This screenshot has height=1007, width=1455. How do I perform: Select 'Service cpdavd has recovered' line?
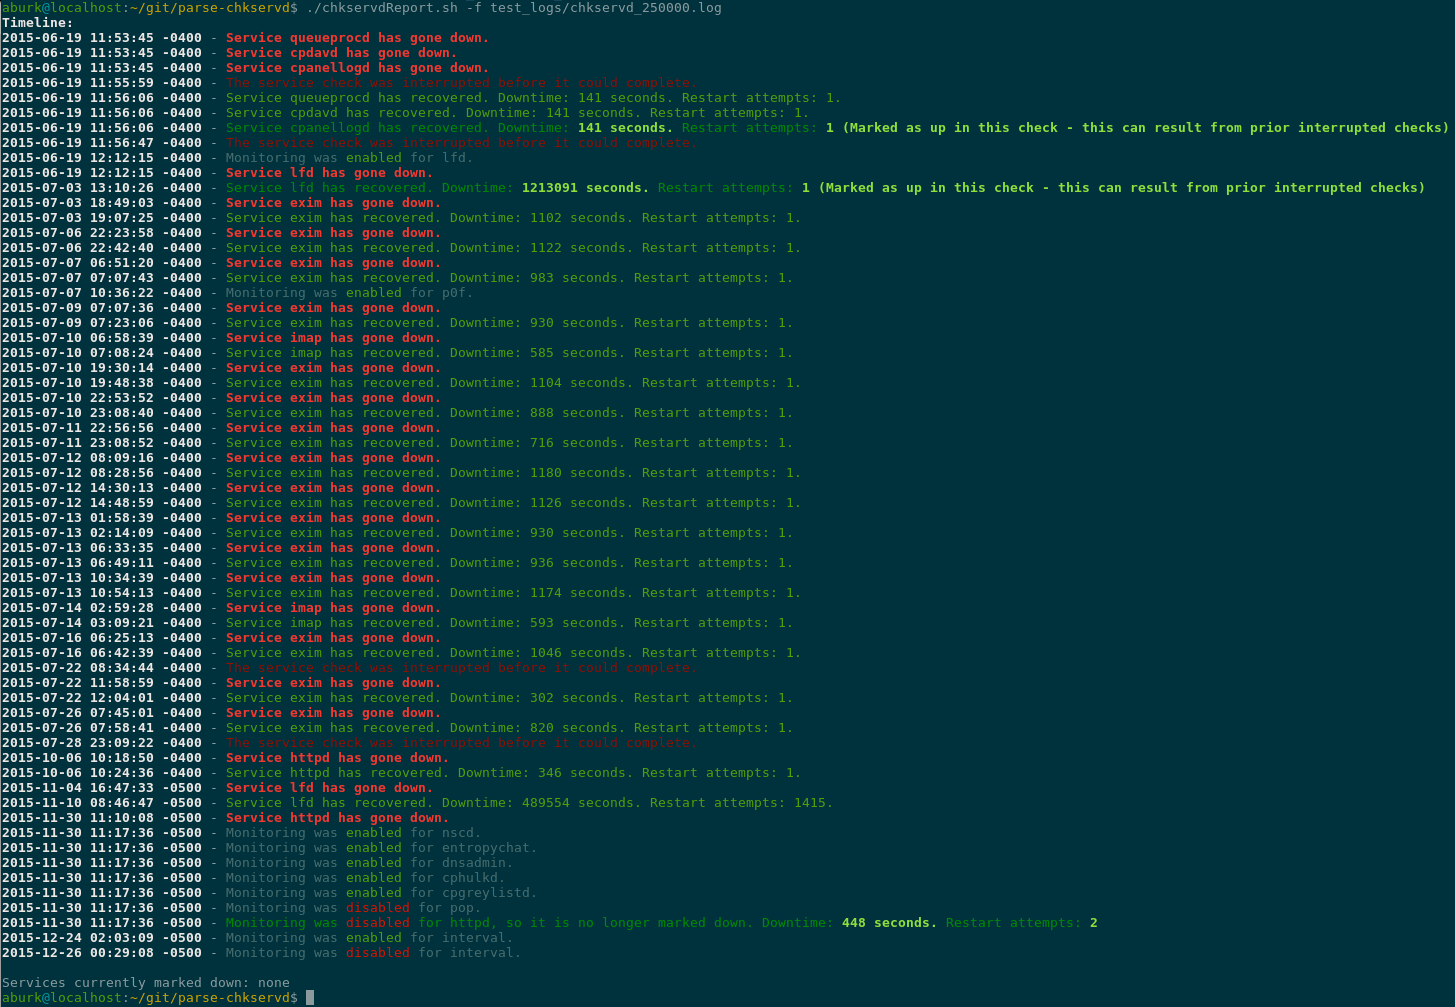pos(518,113)
